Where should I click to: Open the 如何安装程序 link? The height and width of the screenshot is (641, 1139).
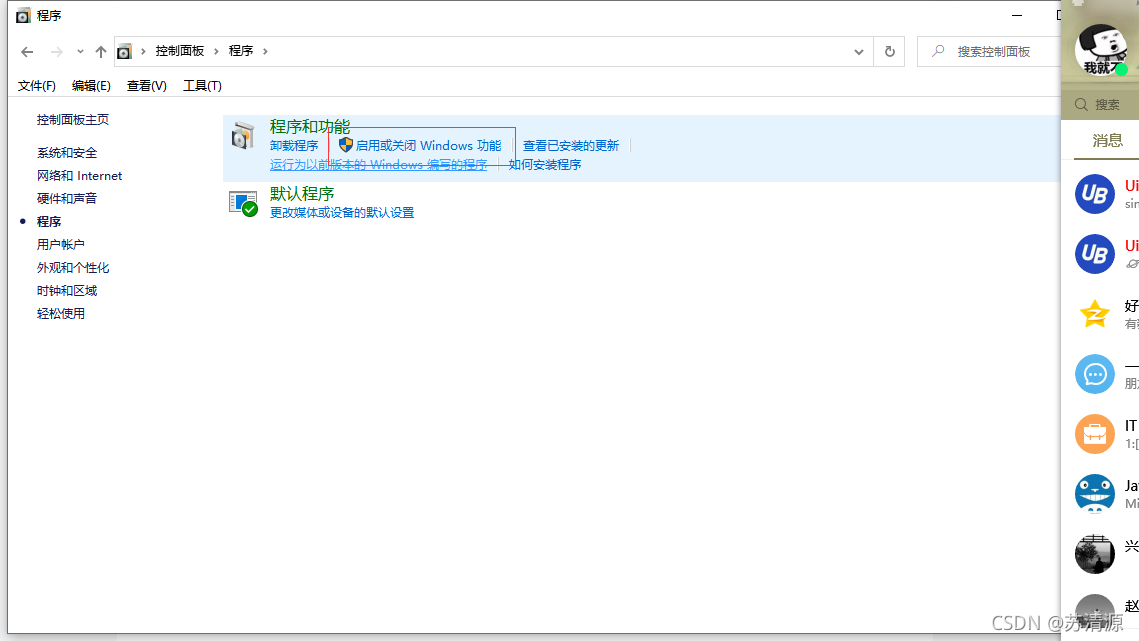tap(544, 164)
